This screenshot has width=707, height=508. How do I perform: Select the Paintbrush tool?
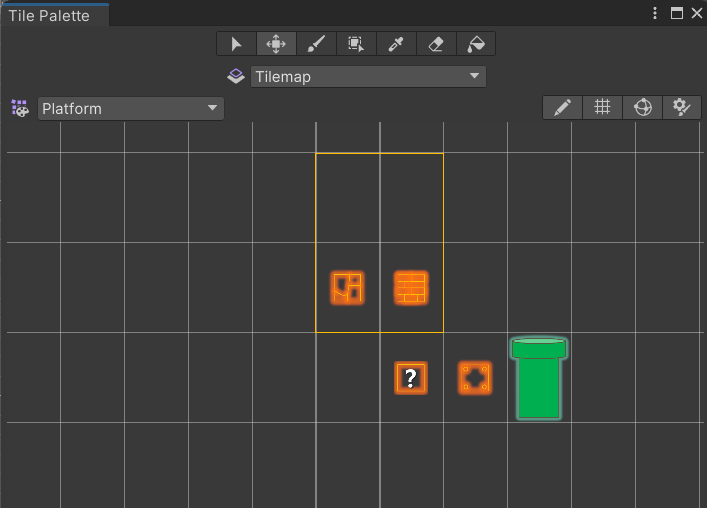316,44
